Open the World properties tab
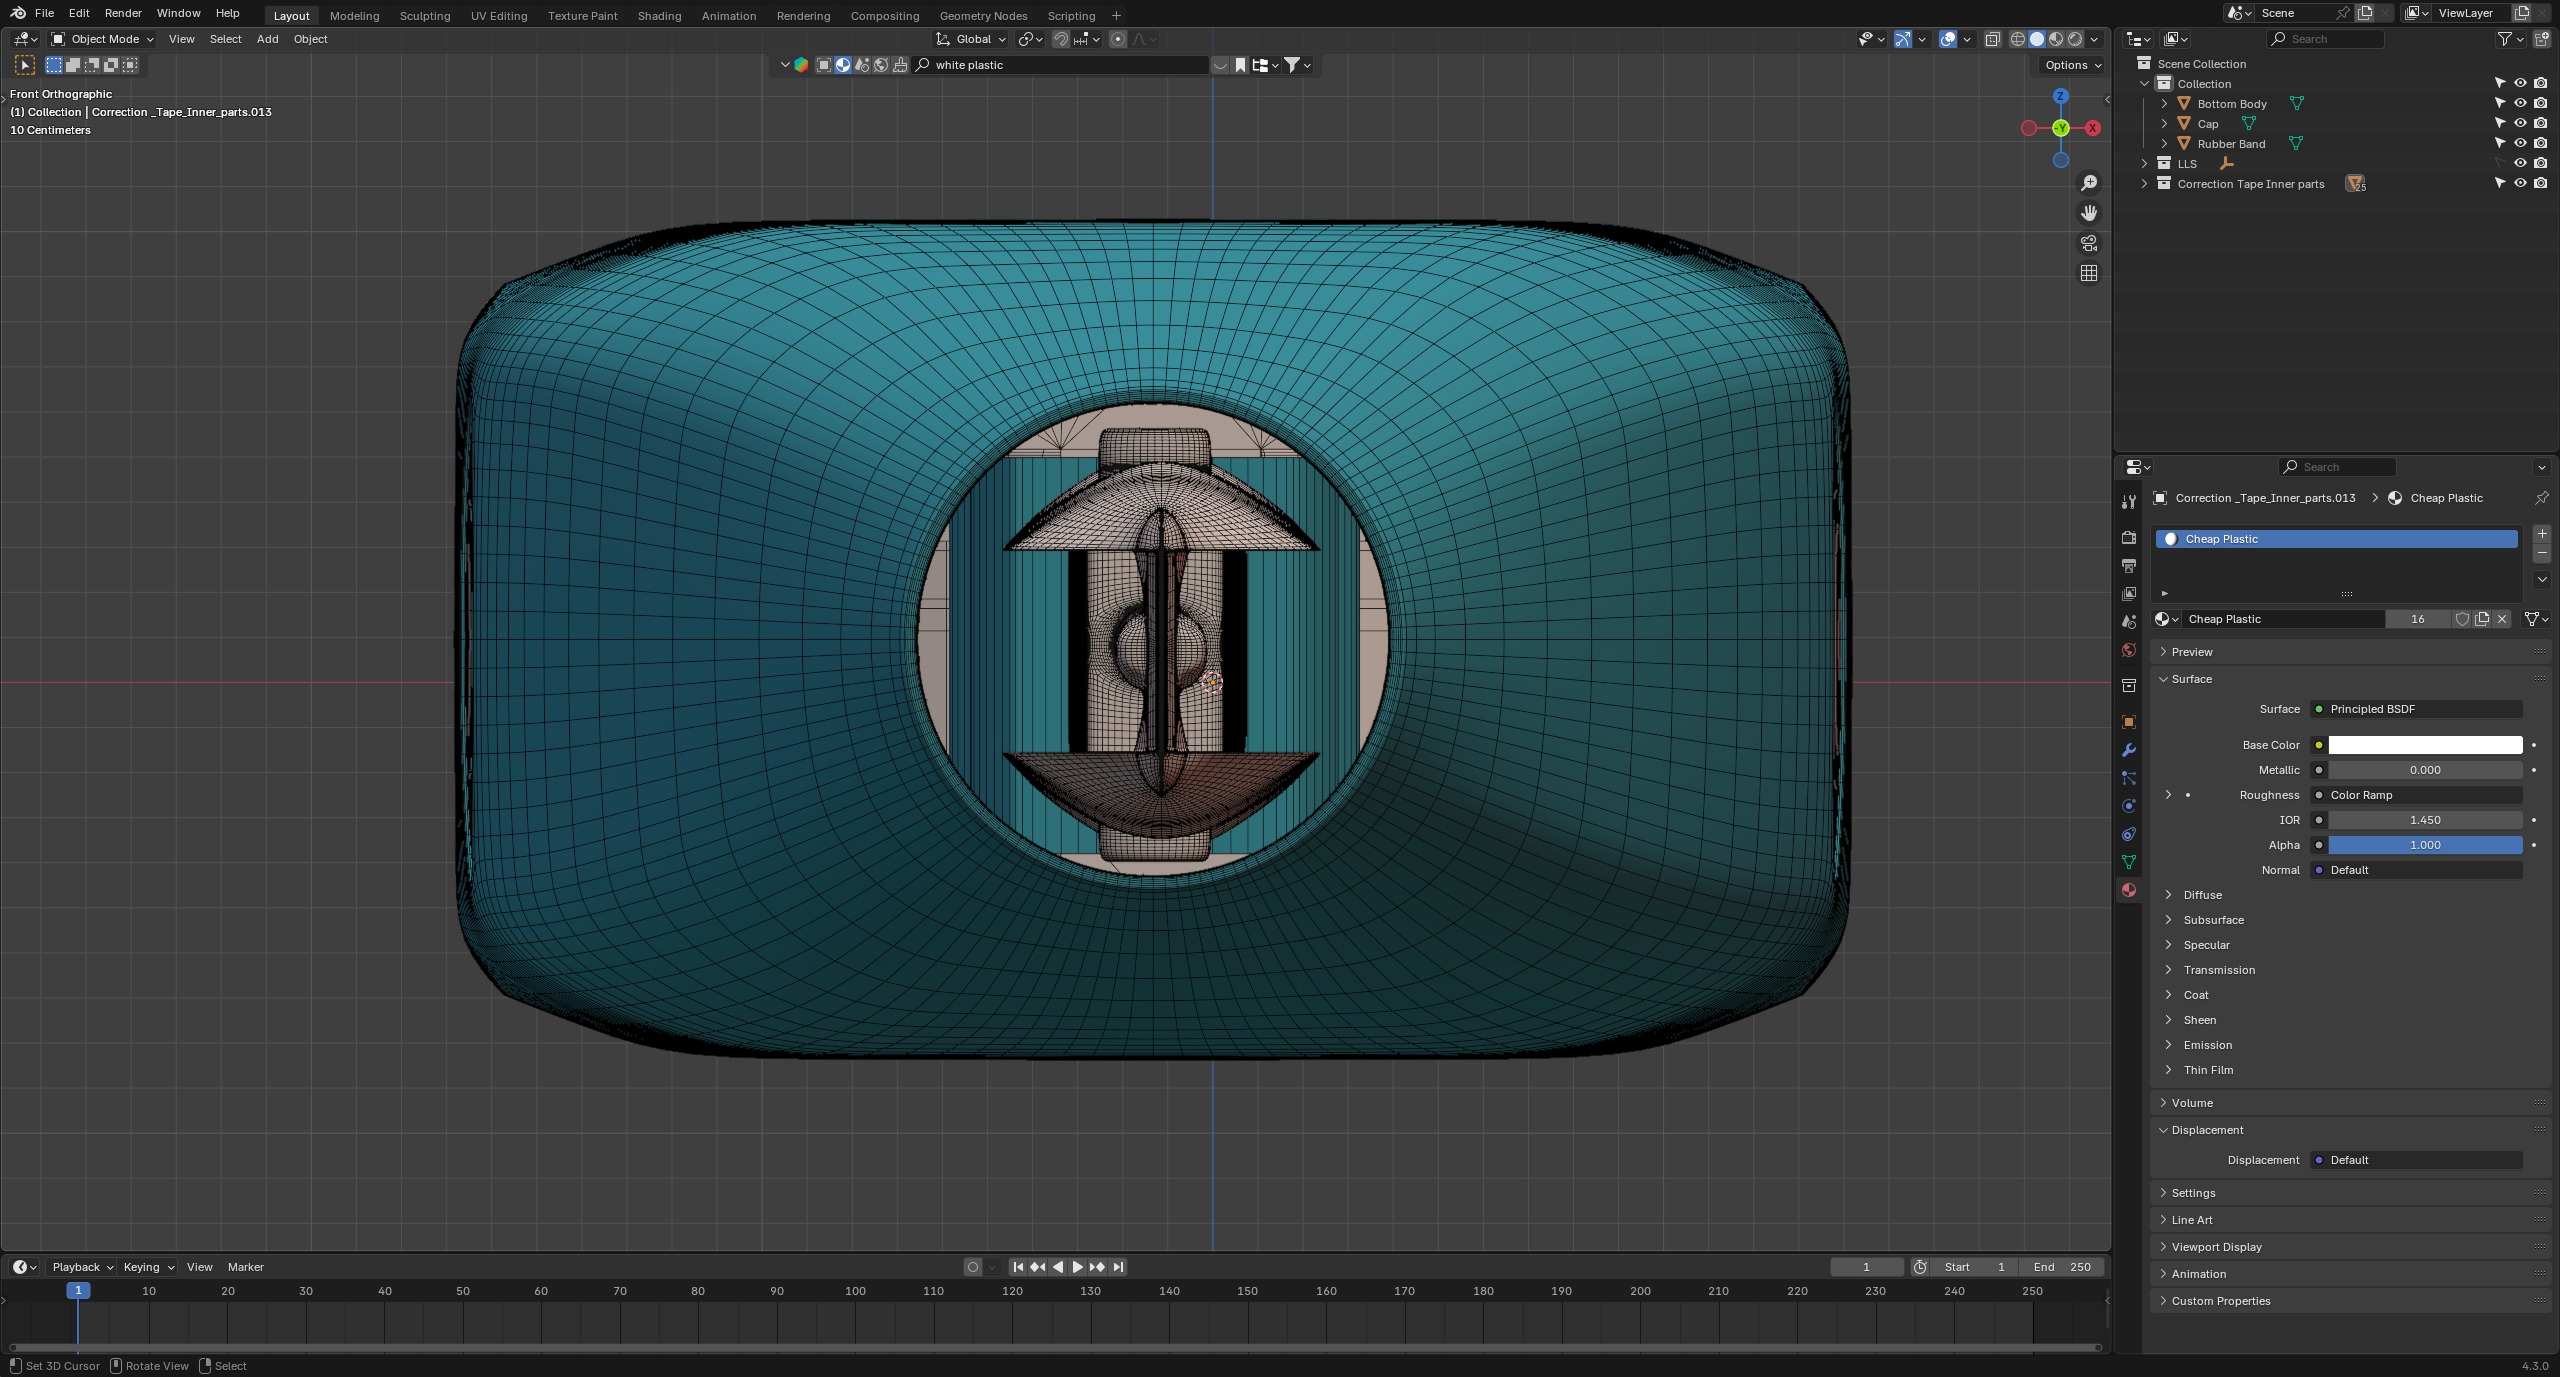 (x=2129, y=650)
